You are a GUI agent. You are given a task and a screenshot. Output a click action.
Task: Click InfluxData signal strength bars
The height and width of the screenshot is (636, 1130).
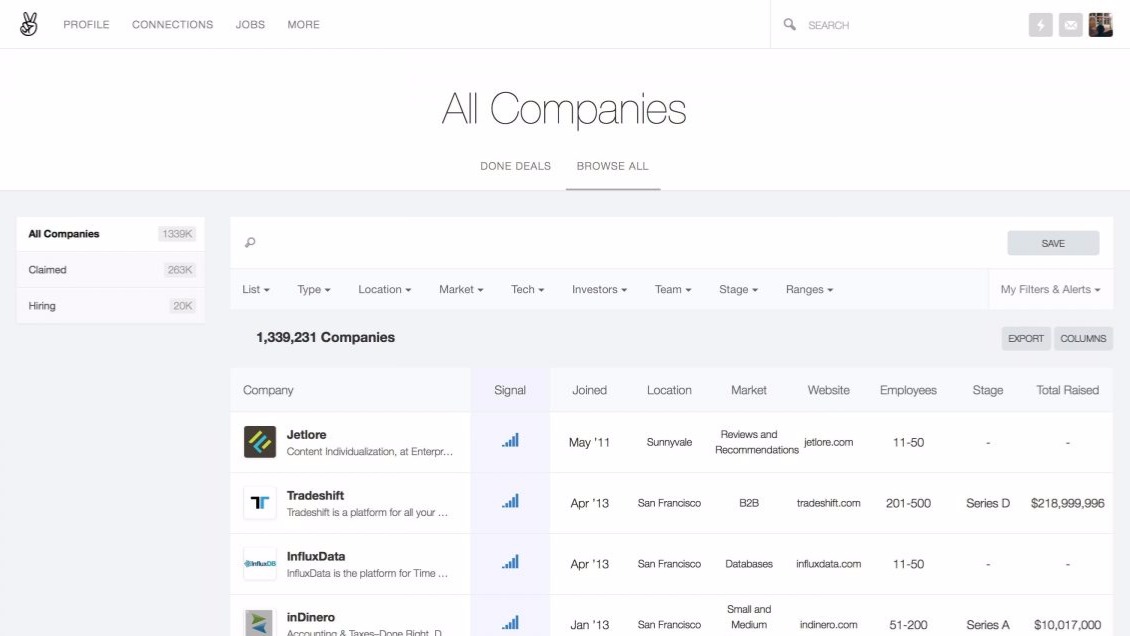pyautogui.click(x=510, y=562)
